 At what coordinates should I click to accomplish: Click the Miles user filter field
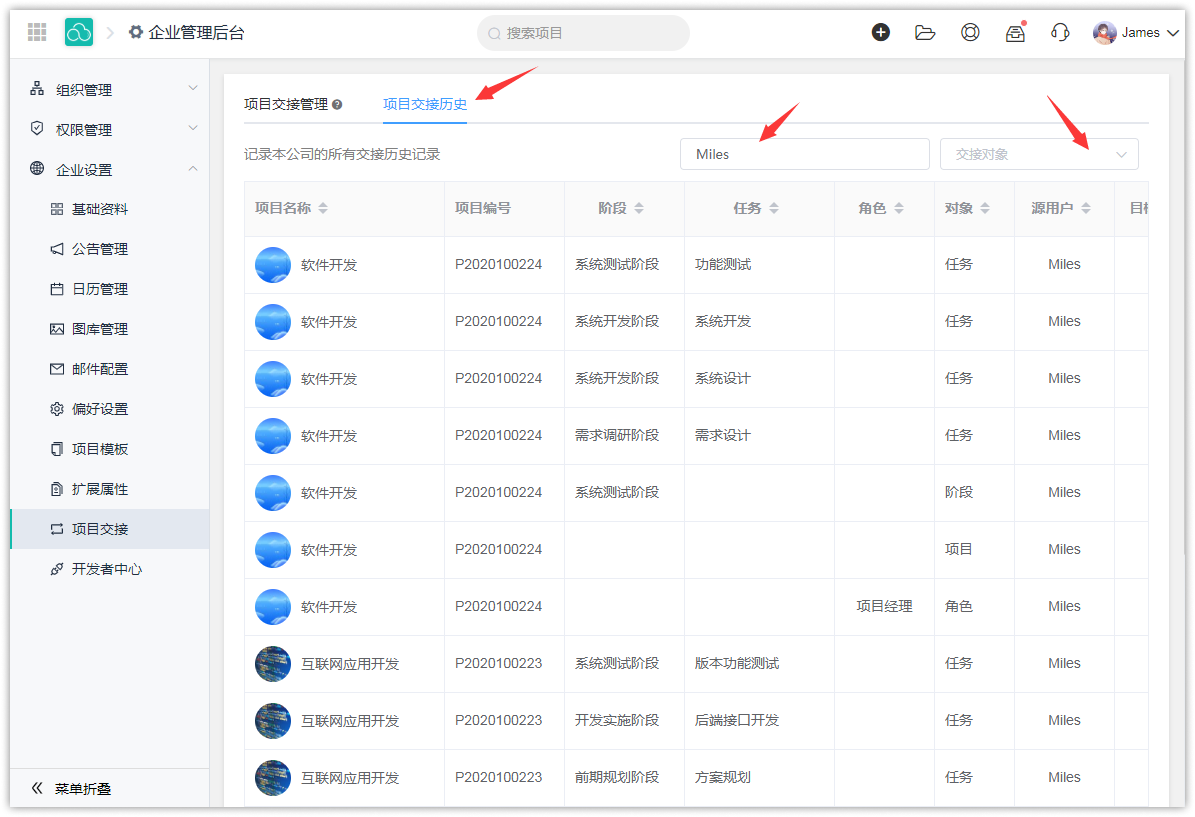[804, 154]
